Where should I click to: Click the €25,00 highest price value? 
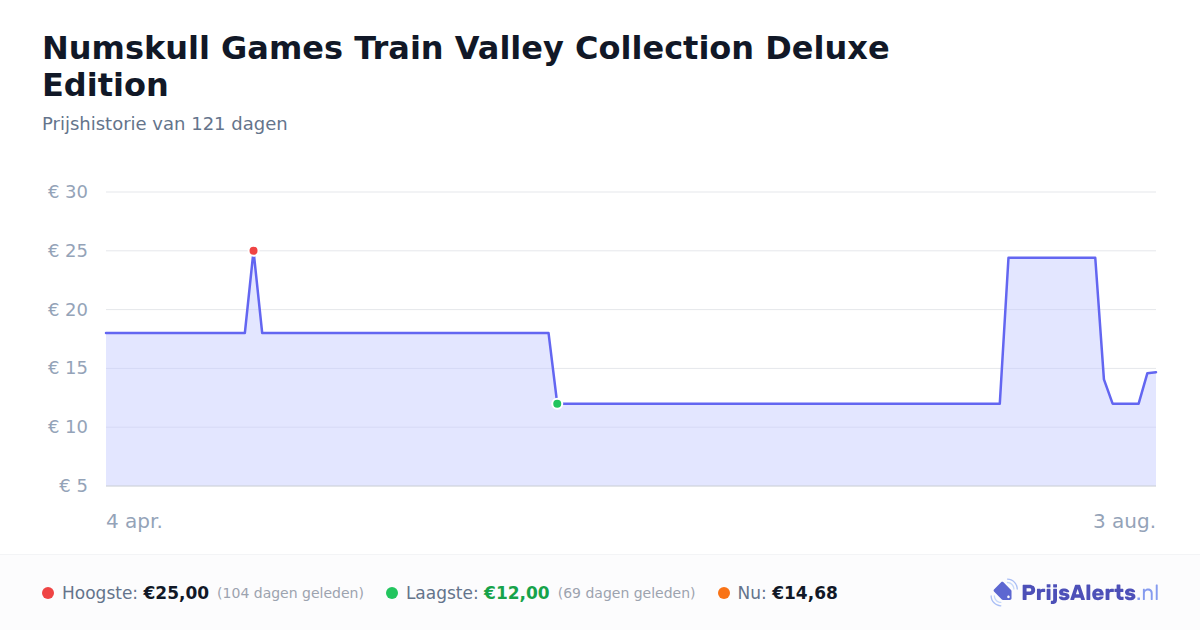[x=176, y=593]
